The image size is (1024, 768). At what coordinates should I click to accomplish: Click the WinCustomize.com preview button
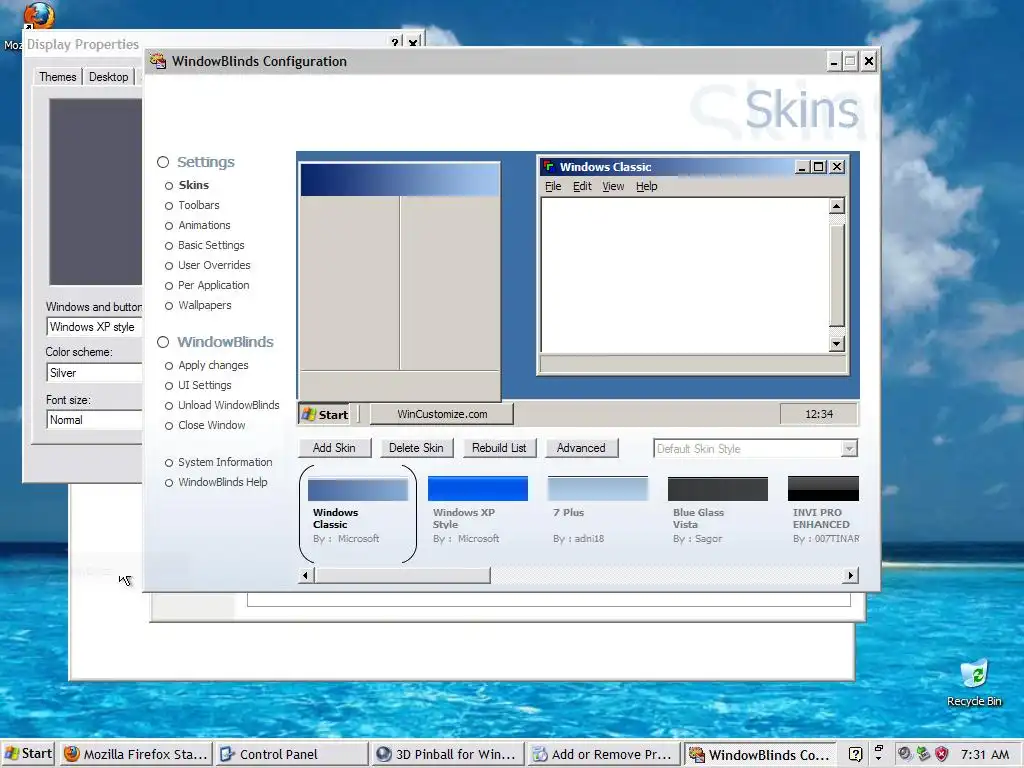pos(441,414)
